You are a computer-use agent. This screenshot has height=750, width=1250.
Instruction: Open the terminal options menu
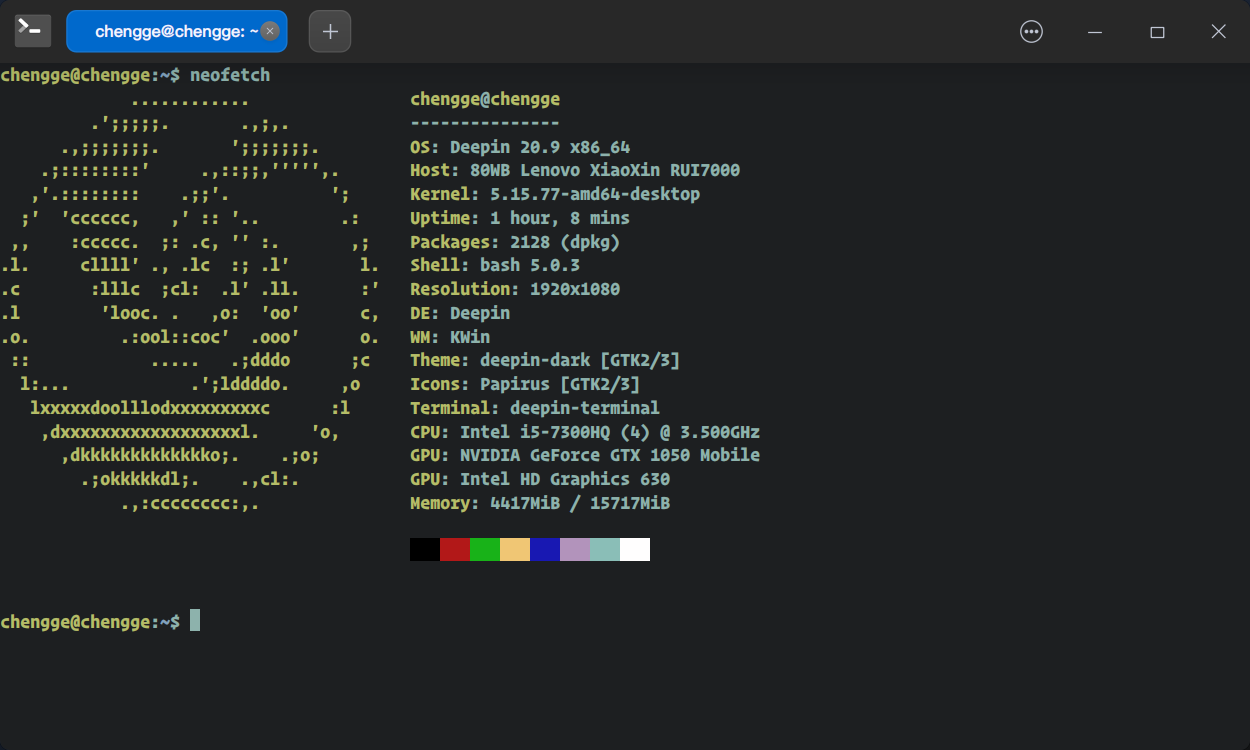click(x=1031, y=31)
